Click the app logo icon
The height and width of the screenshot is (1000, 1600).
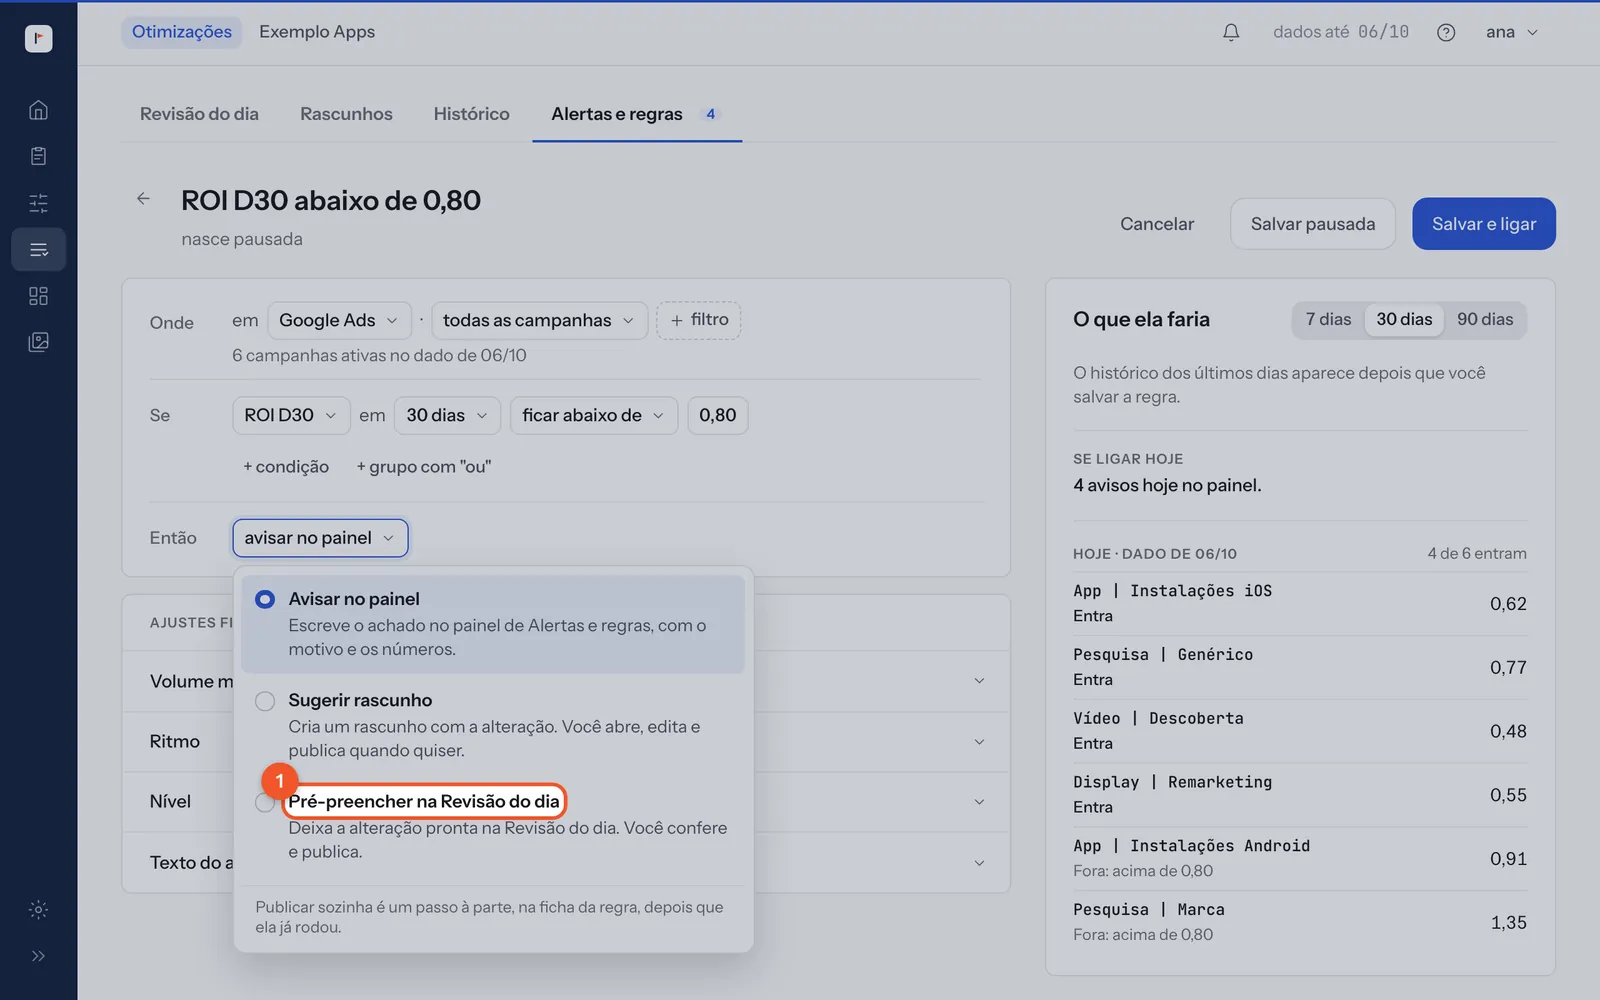38,38
